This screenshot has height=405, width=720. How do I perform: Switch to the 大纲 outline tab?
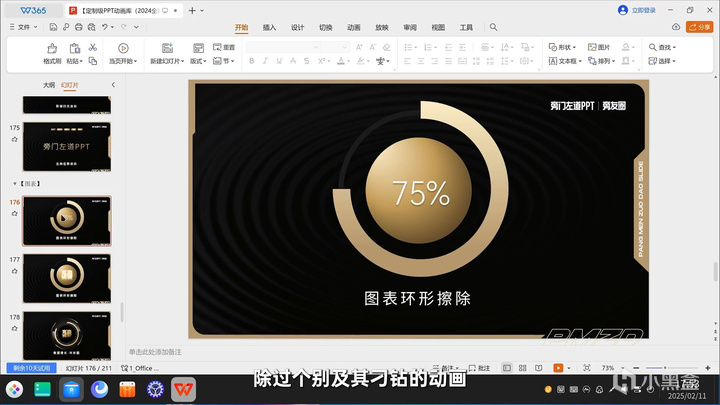(49, 85)
